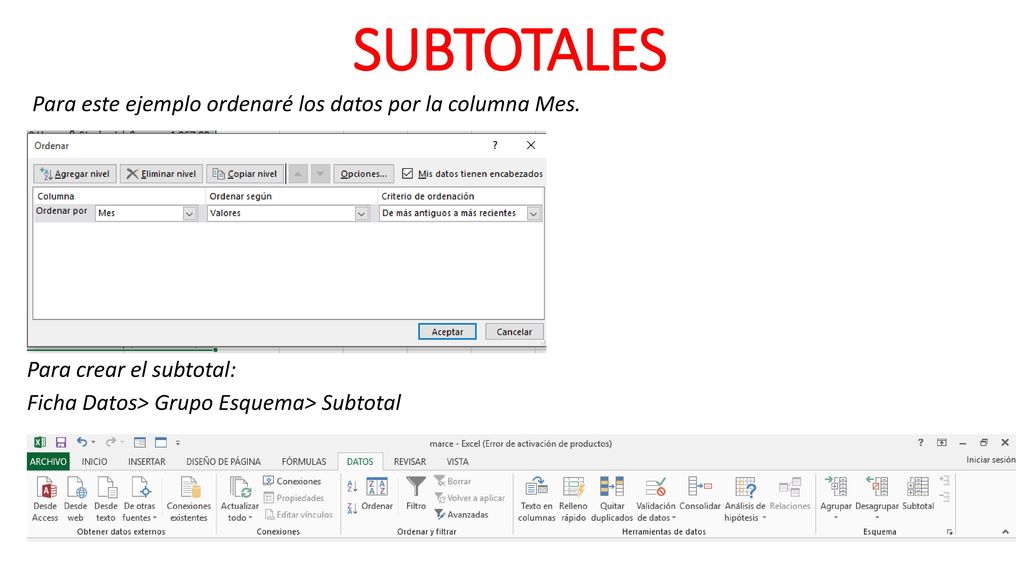1024x576 pixels.
Task: Switch to the VISTA tab
Action: [457, 461]
